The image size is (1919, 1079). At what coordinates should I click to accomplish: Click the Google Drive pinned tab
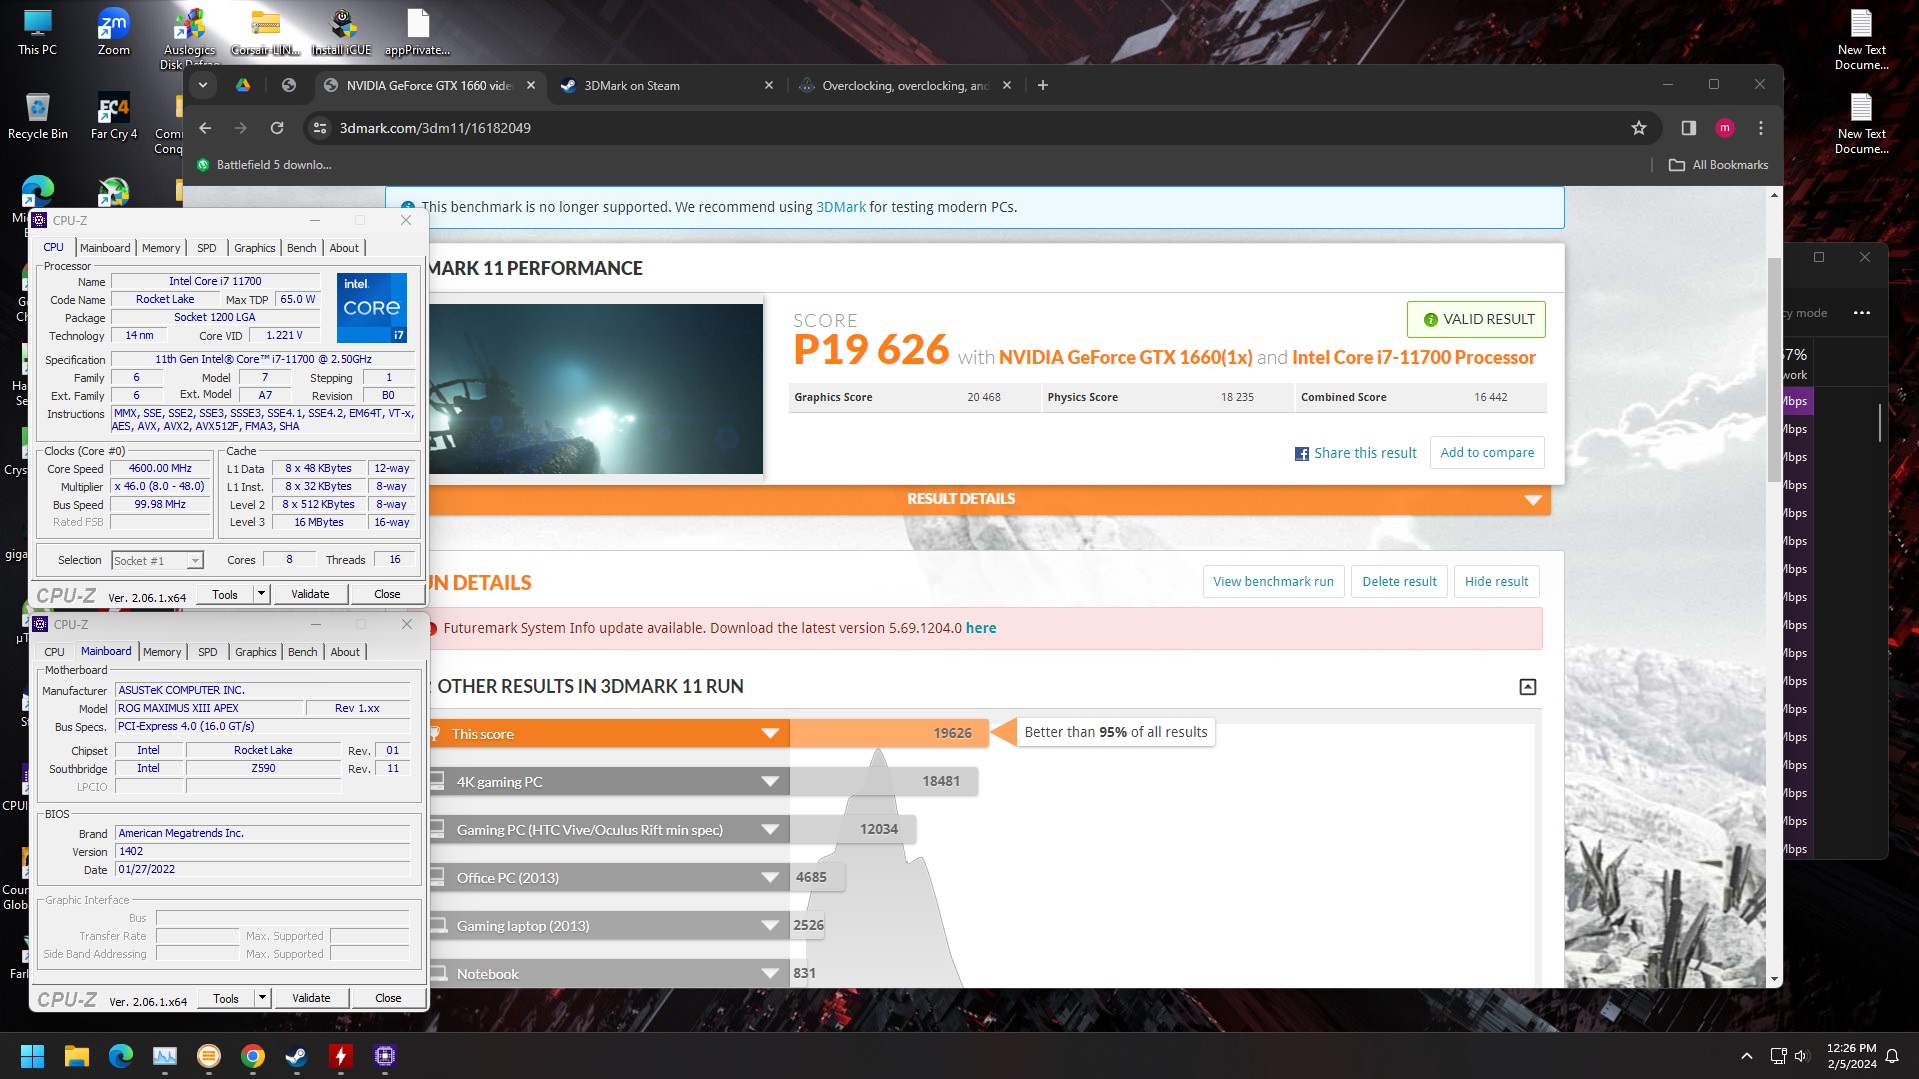tap(243, 85)
